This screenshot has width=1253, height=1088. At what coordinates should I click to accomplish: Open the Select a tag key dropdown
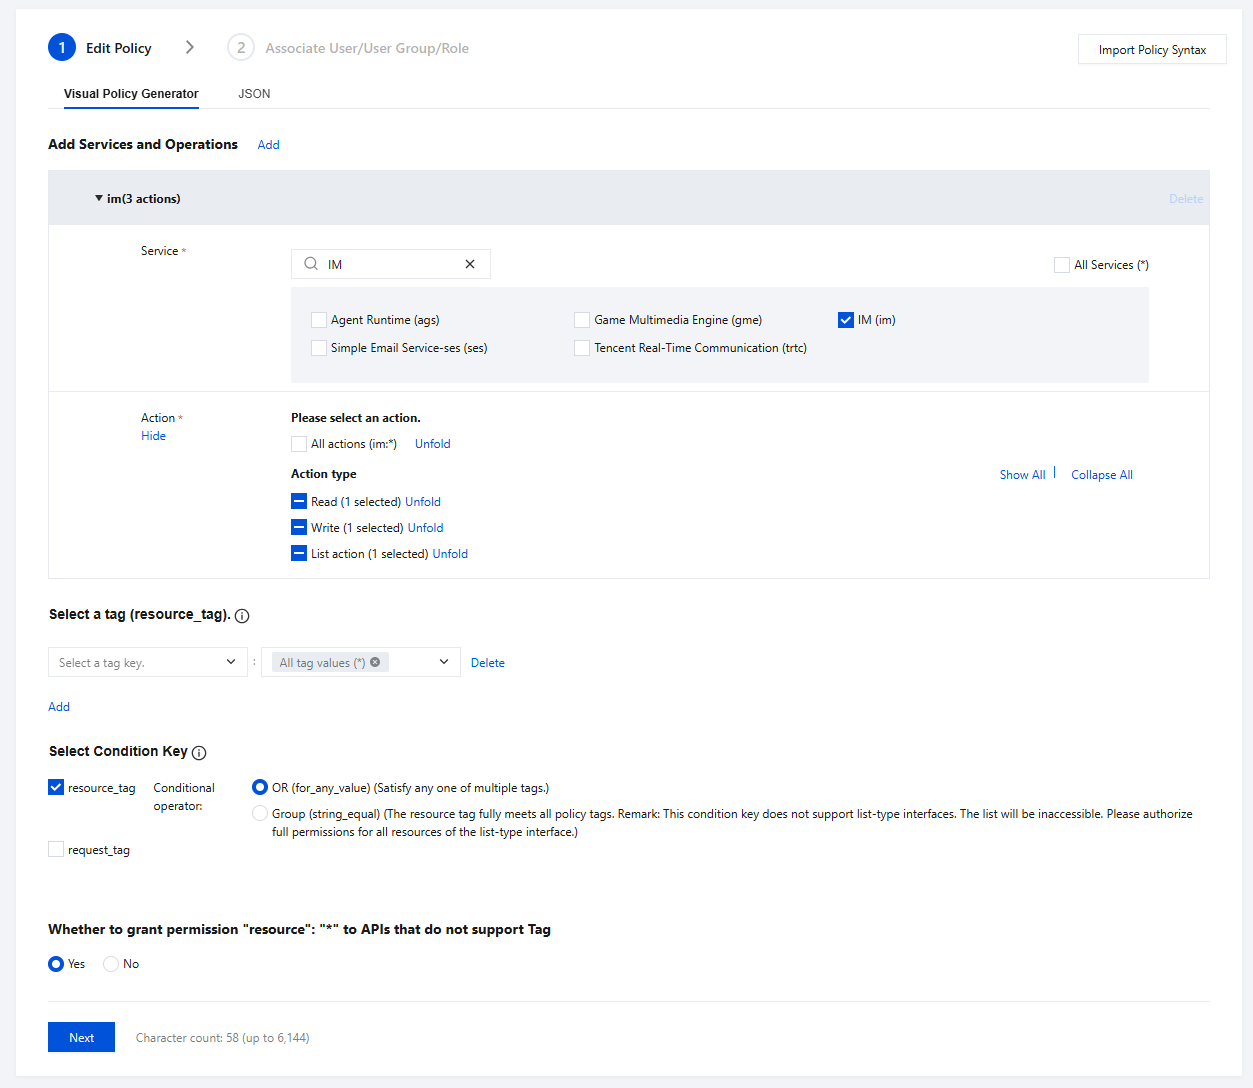pyautogui.click(x=147, y=662)
